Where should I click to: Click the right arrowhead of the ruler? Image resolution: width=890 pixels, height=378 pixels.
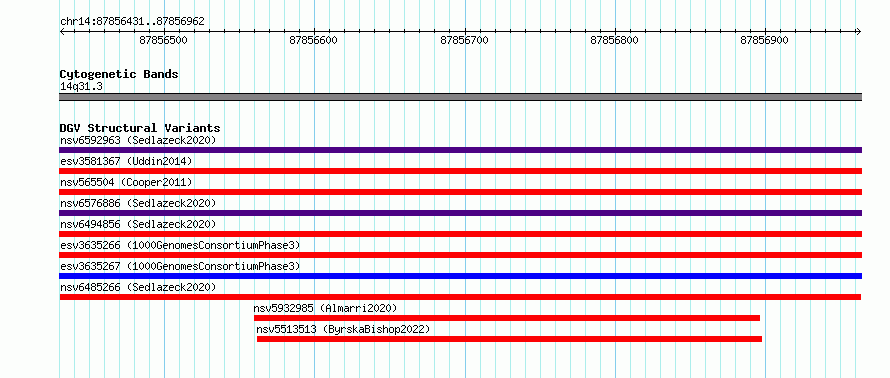[x=858, y=32]
